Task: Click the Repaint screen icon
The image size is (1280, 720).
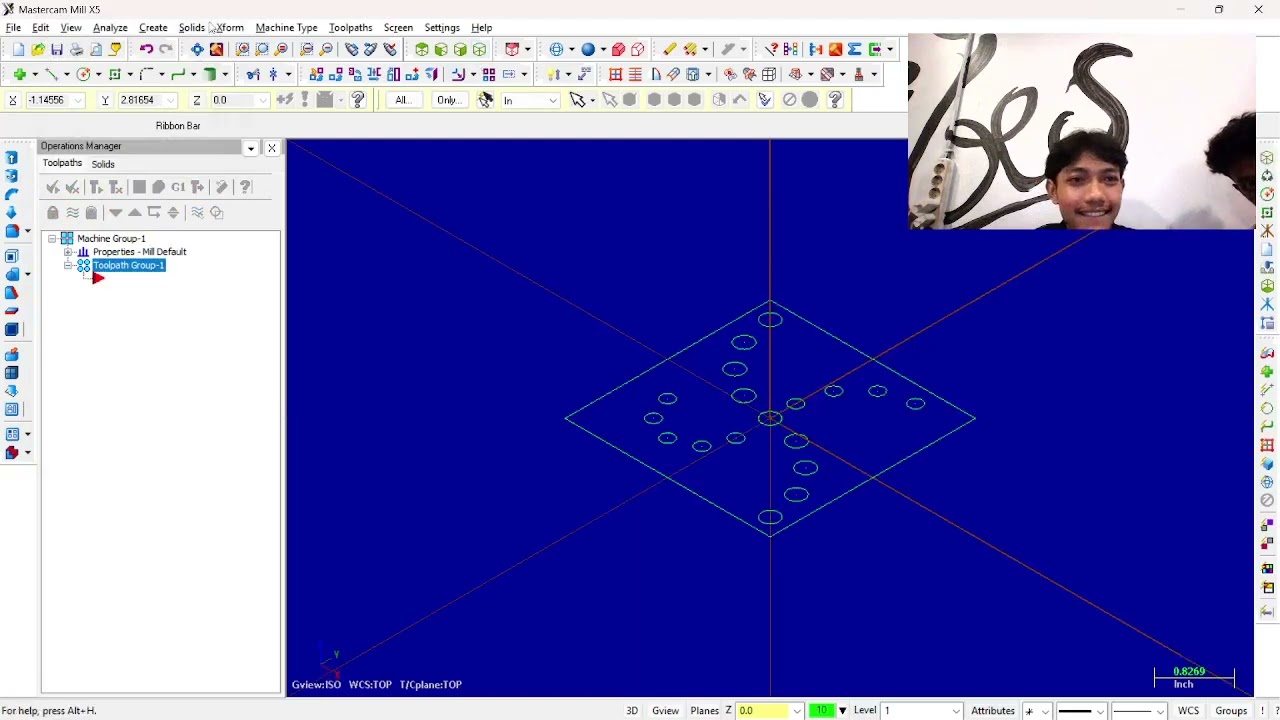Action: pos(216,49)
